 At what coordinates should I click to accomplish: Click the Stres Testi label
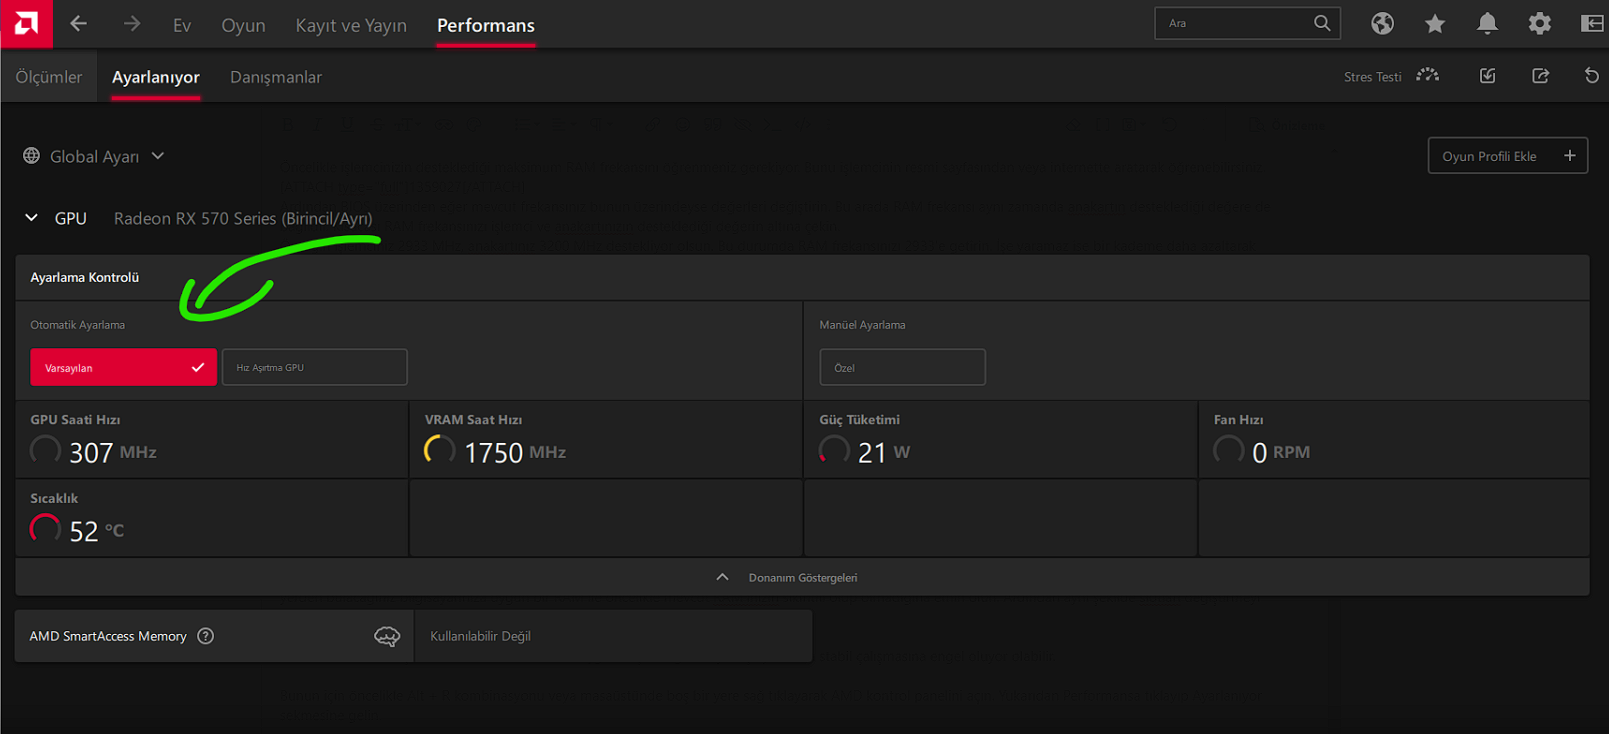point(1372,77)
